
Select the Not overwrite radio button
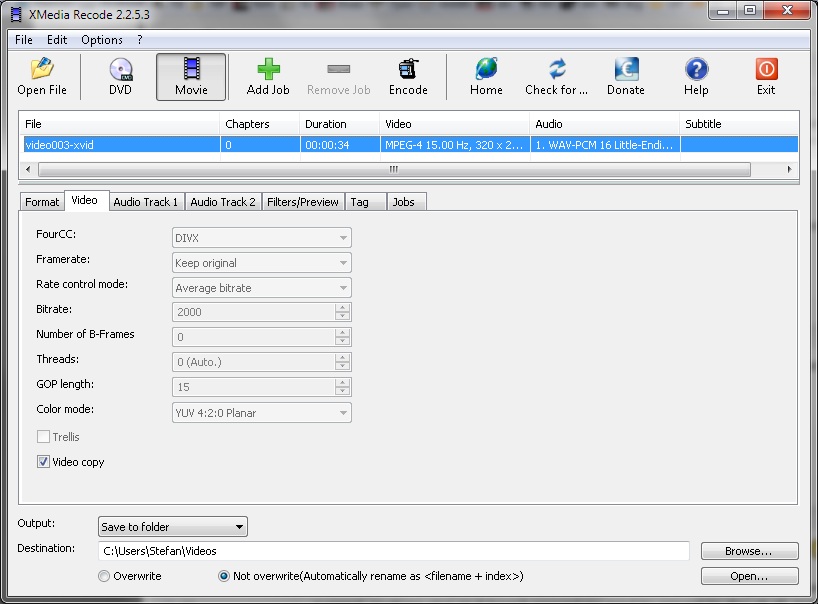coord(224,576)
